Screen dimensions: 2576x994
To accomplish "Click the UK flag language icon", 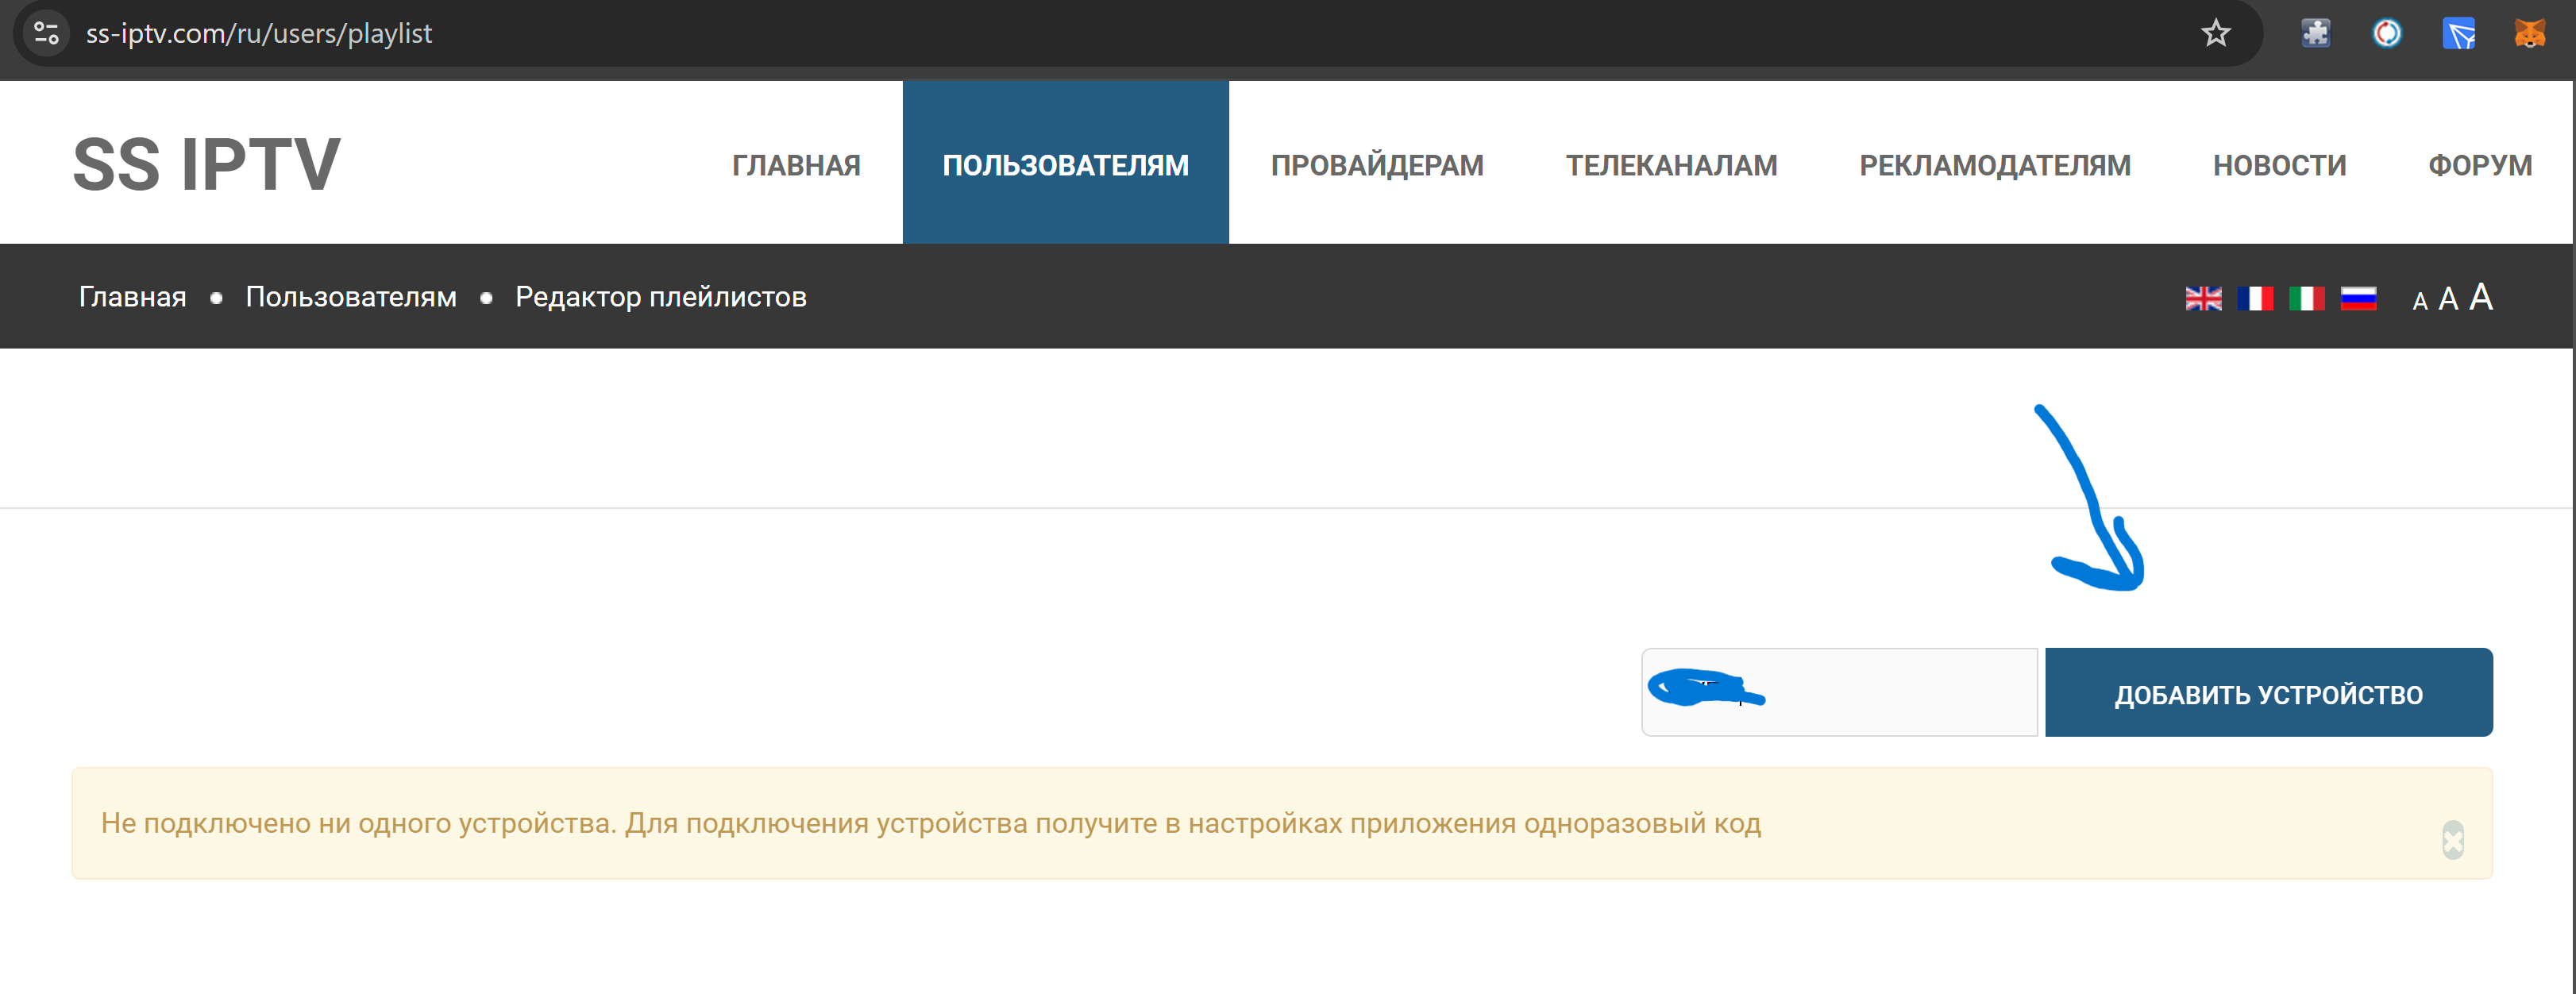I will pyautogui.click(x=2203, y=298).
